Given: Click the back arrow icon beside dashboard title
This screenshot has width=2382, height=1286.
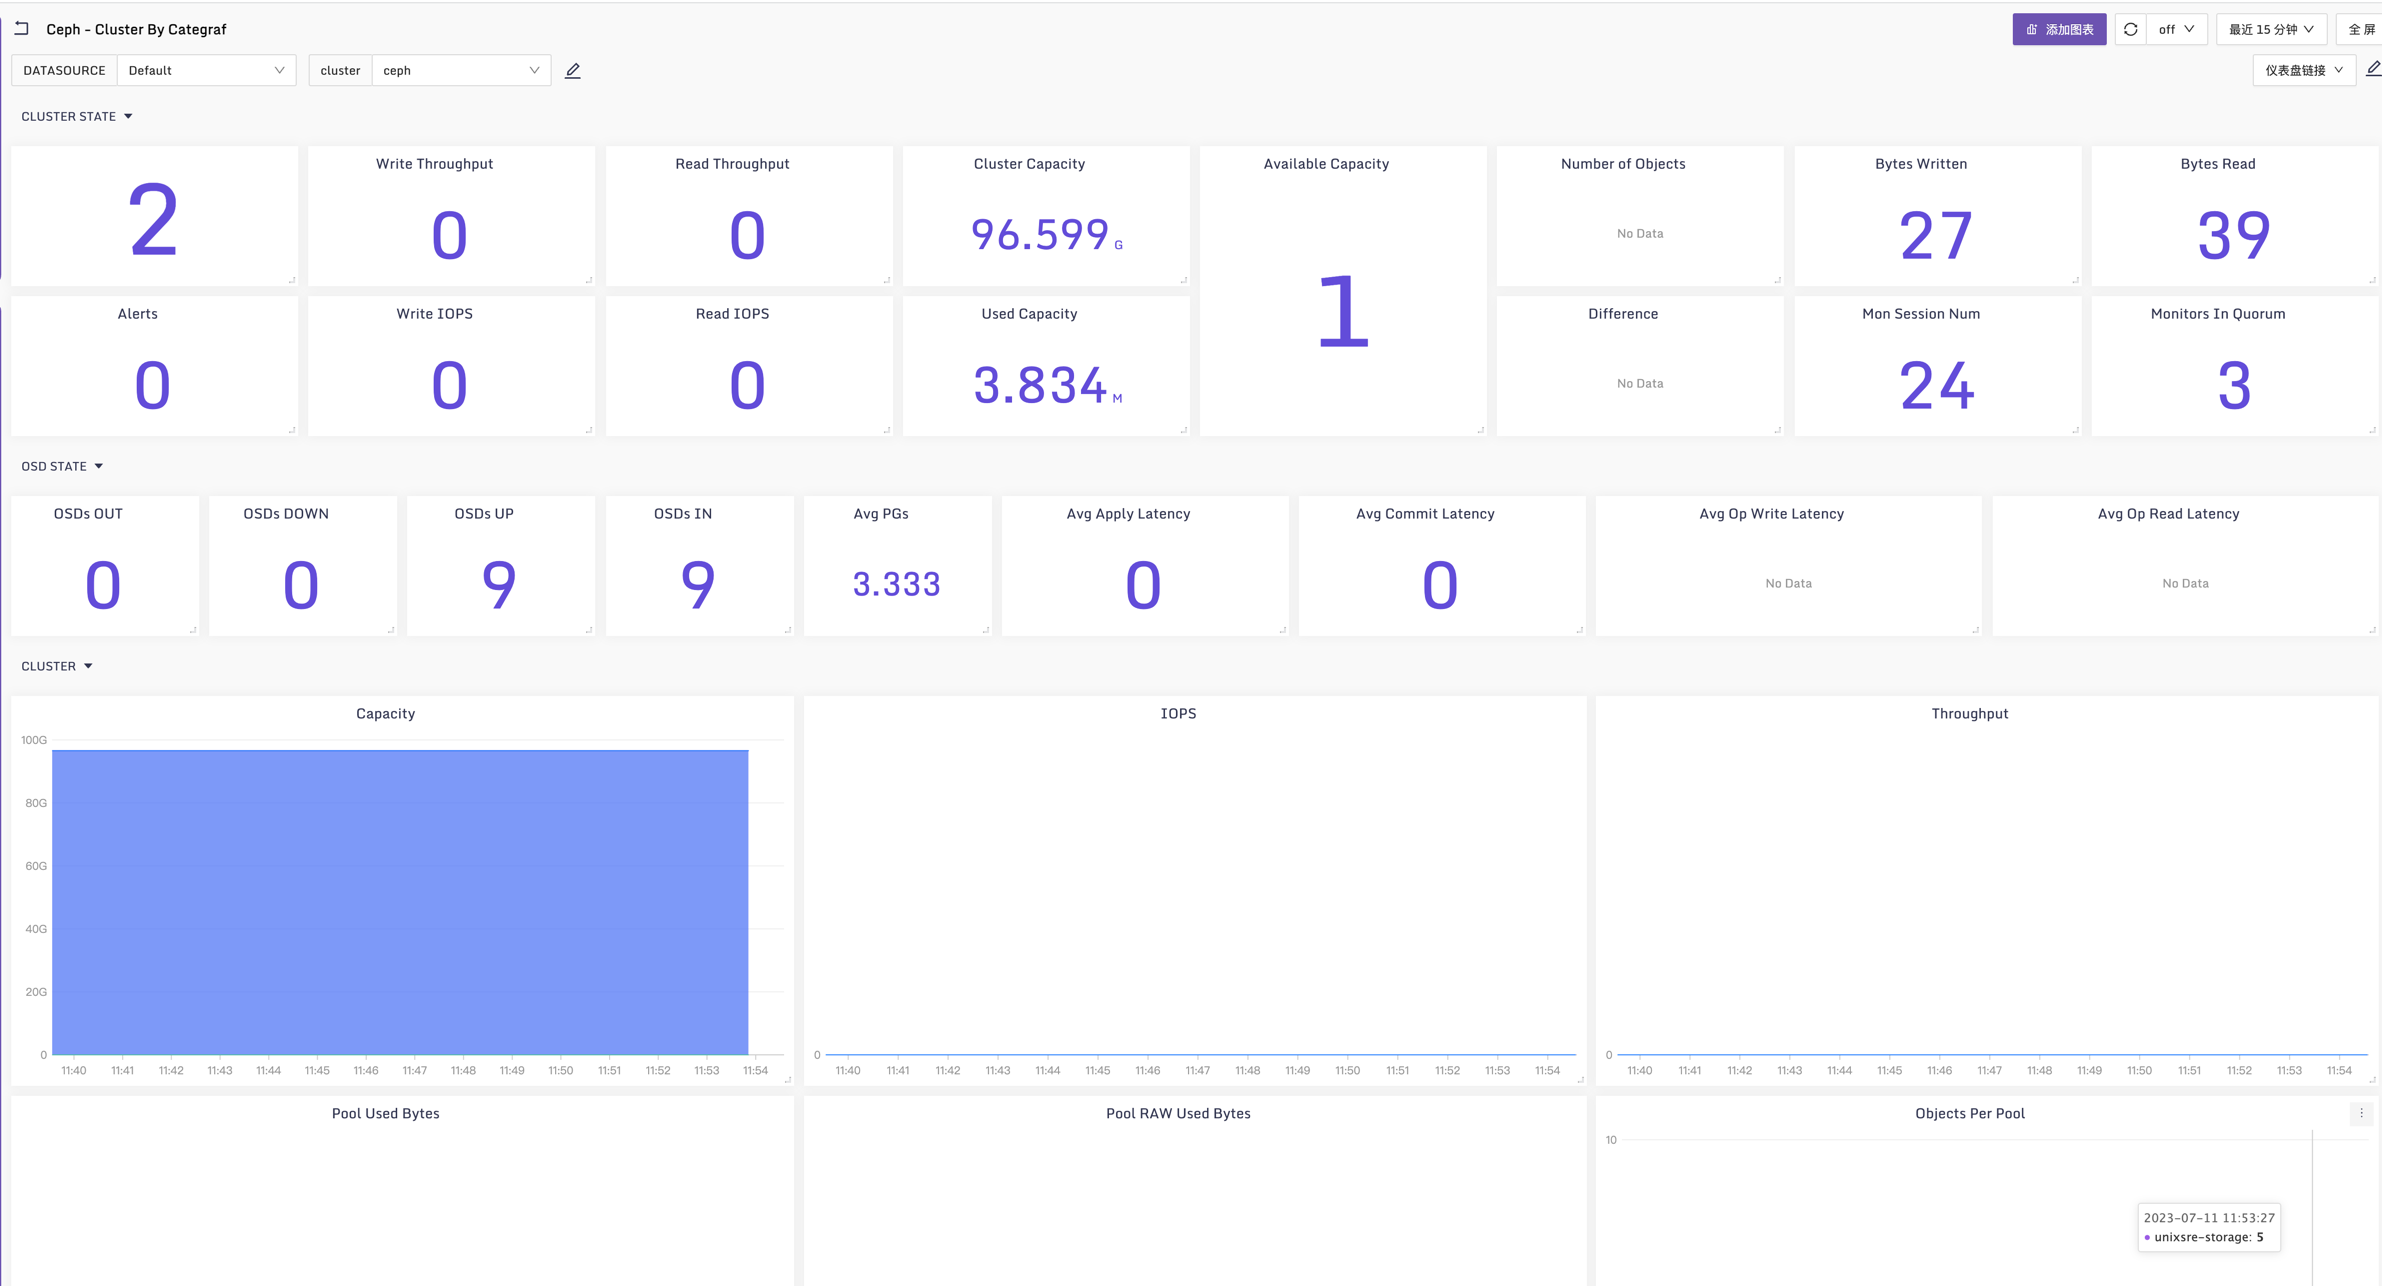Looking at the screenshot, I should point(22,29).
